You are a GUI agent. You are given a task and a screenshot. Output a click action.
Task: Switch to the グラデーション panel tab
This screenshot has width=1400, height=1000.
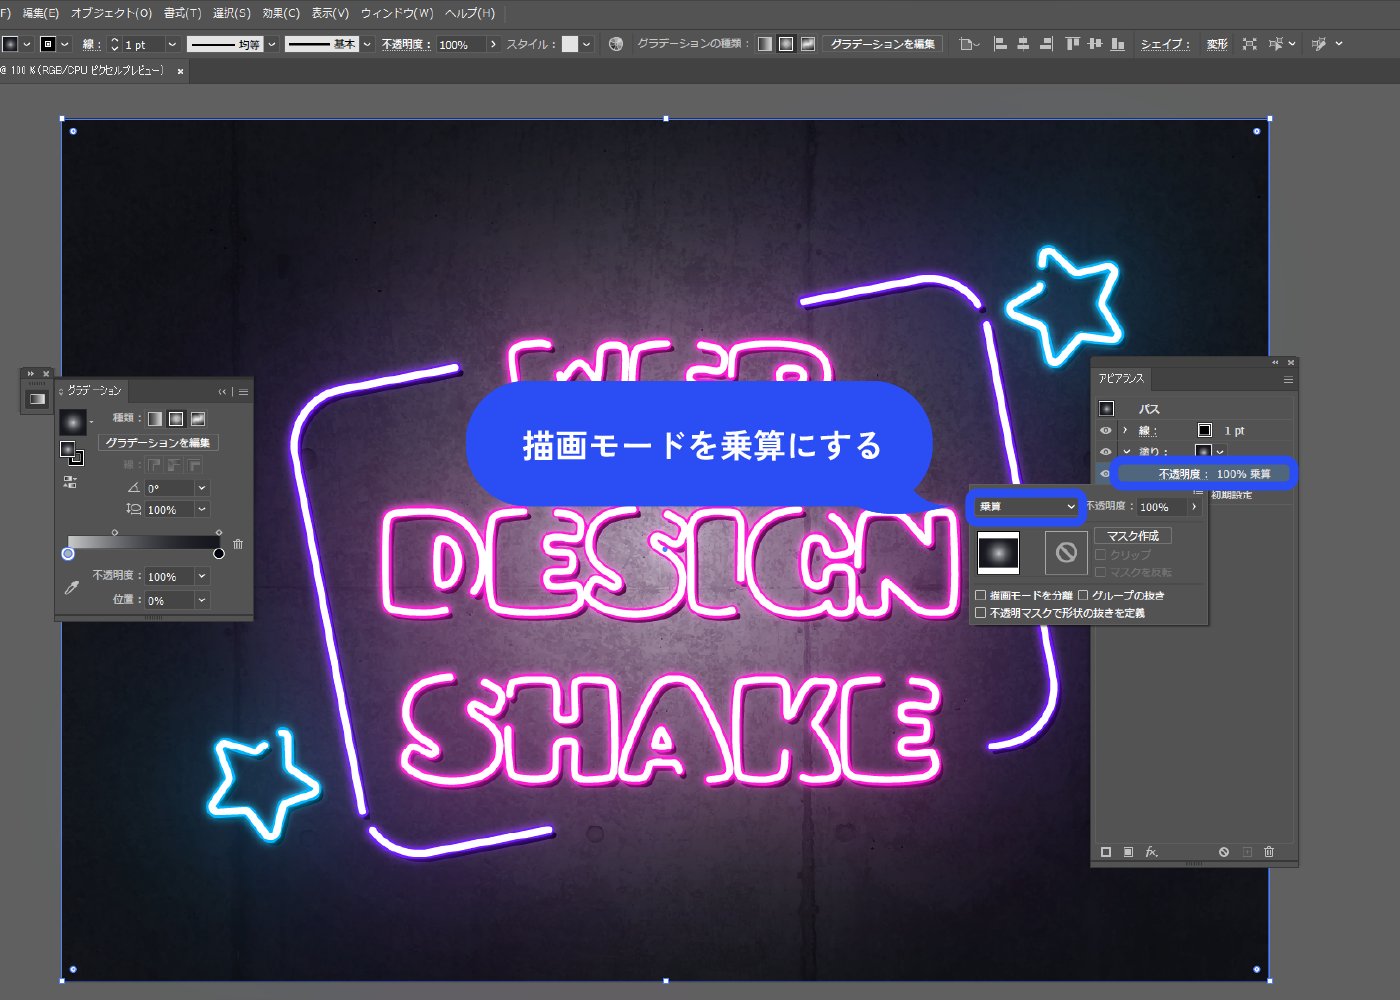click(x=95, y=390)
